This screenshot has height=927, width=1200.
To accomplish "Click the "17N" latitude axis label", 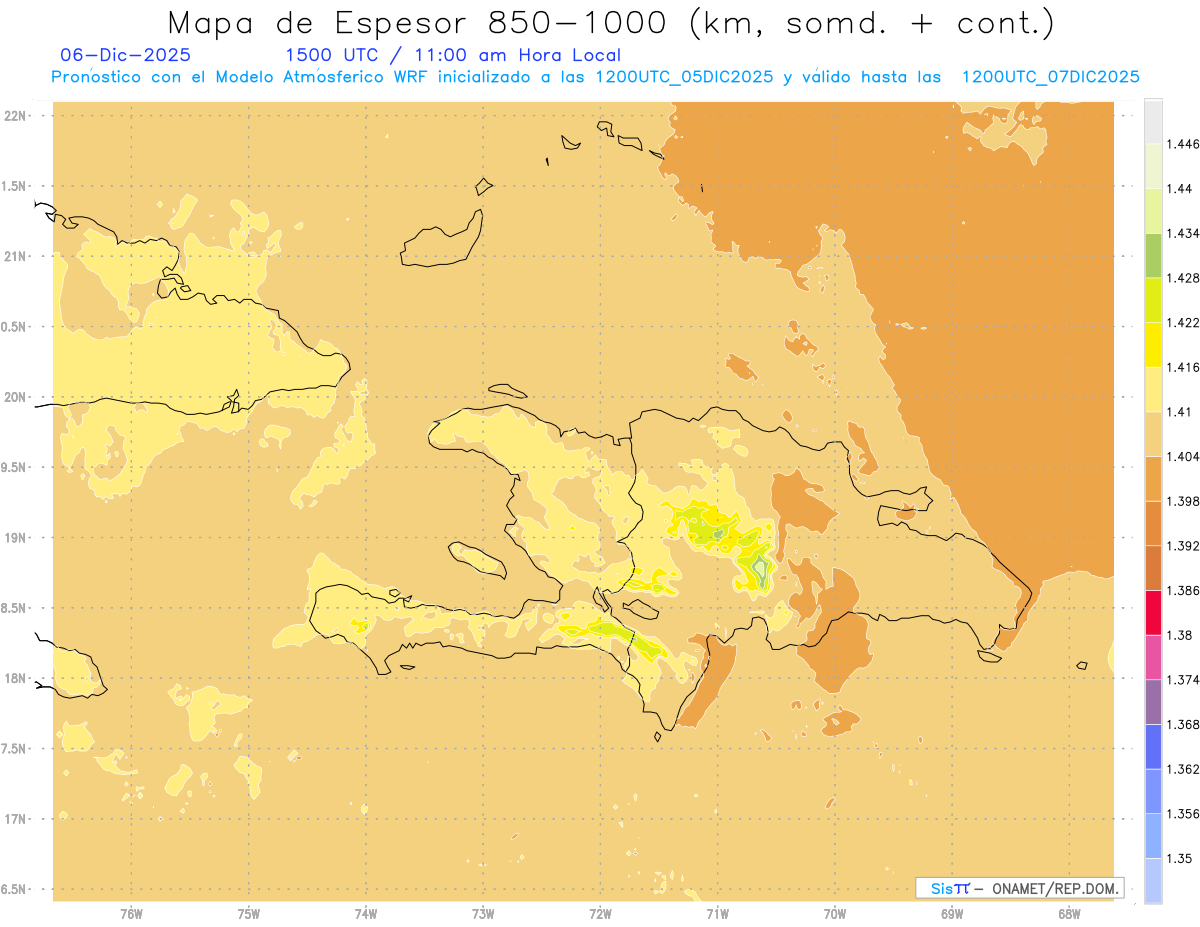I will (15, 819).
